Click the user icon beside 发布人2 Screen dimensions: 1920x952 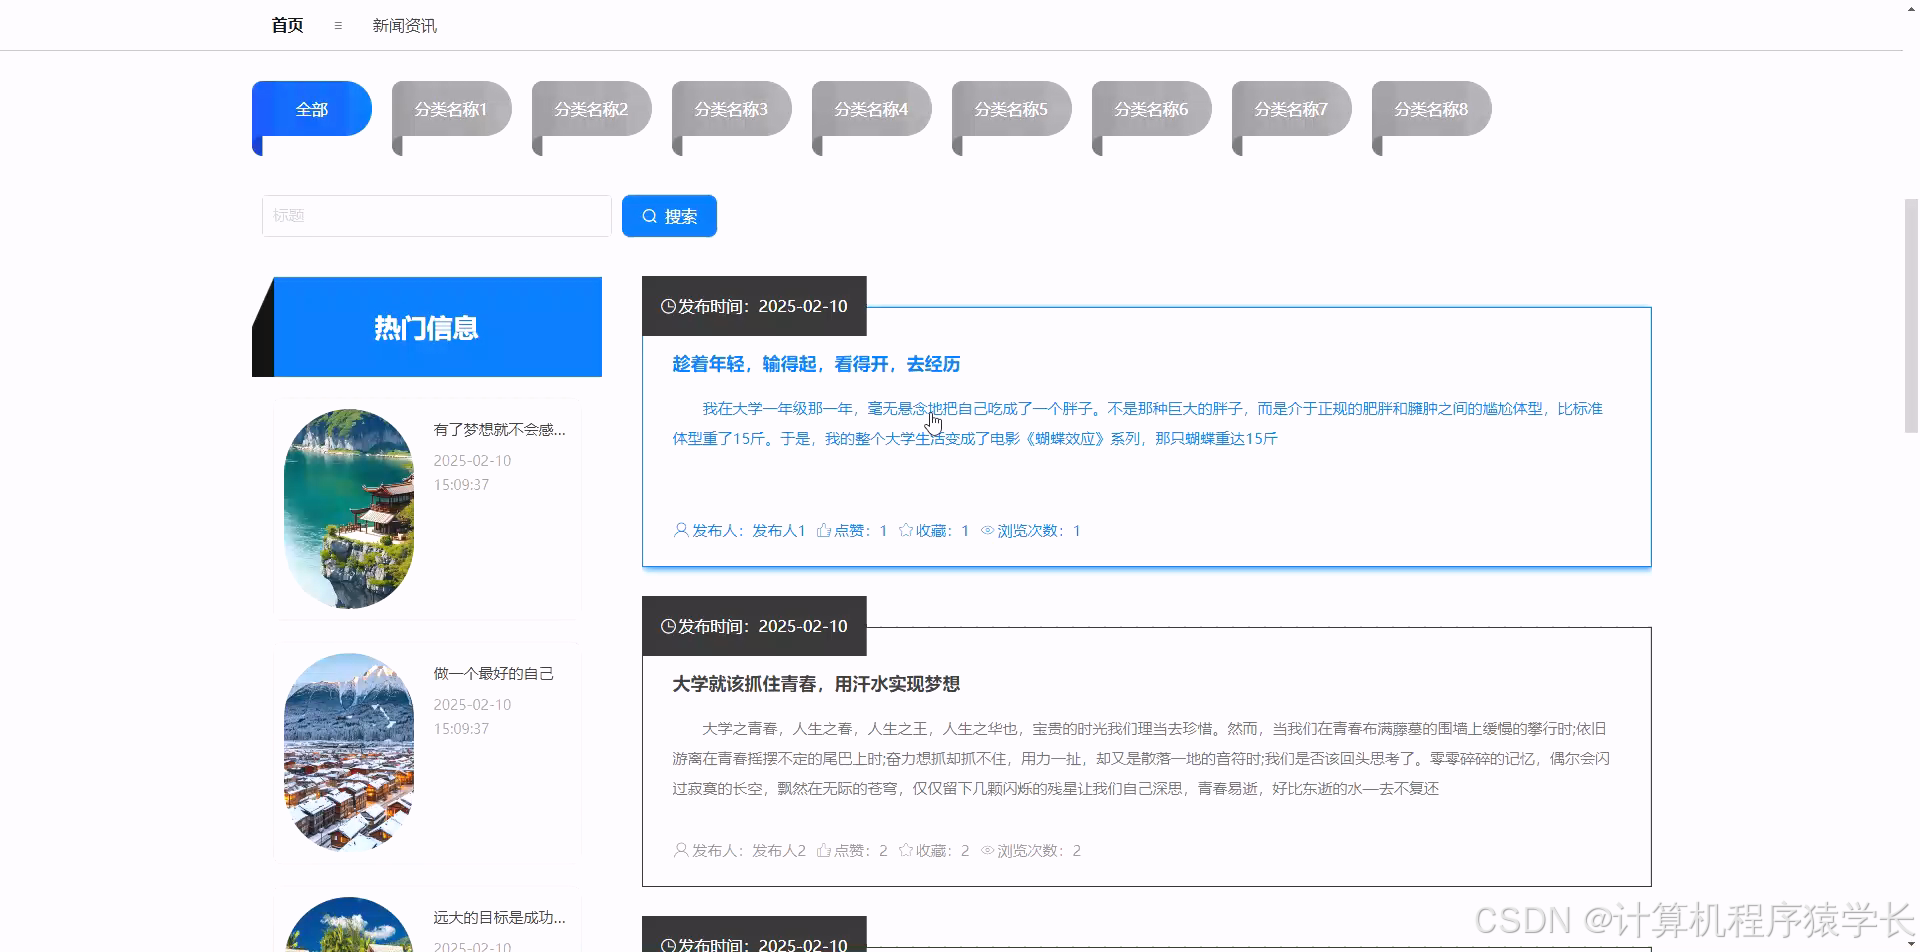point(681,850)
